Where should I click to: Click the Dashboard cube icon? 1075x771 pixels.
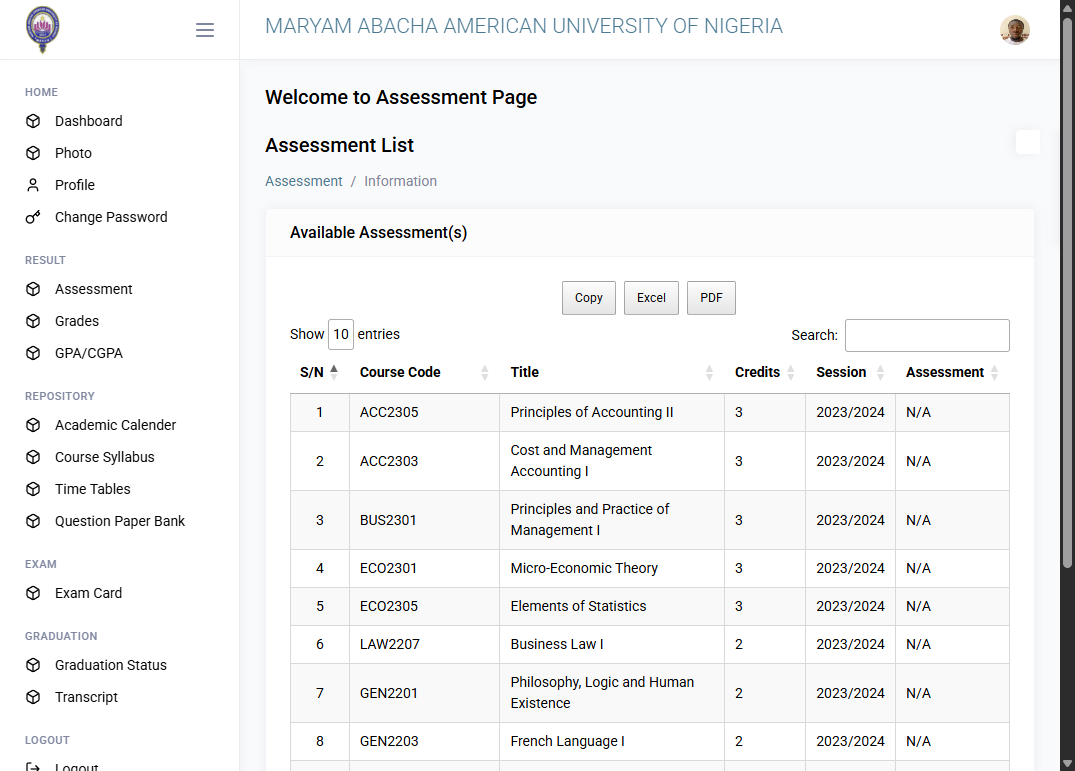tap(33, 121)
